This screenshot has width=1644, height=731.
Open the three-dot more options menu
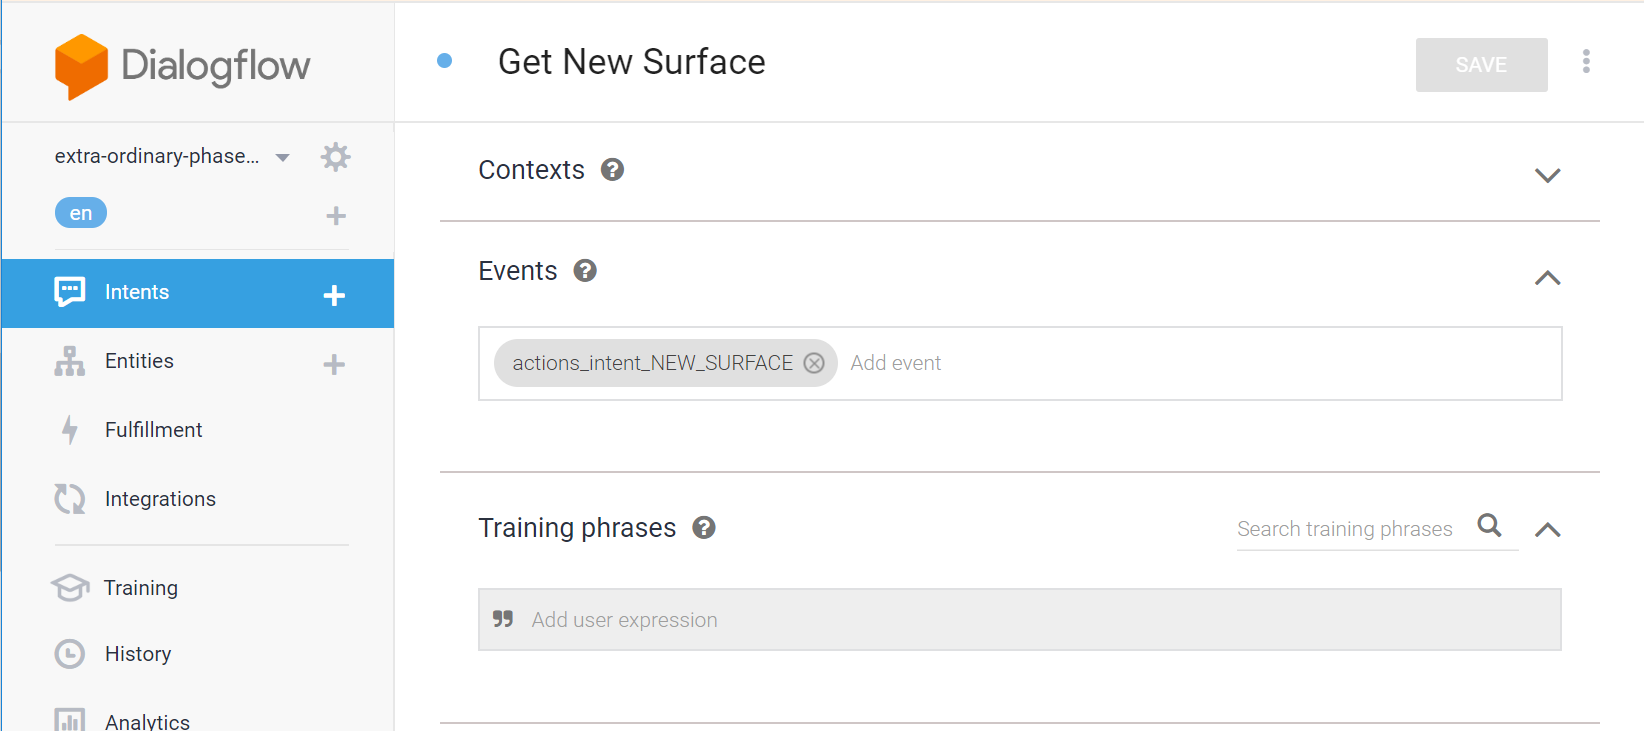tap(1586, 62)
